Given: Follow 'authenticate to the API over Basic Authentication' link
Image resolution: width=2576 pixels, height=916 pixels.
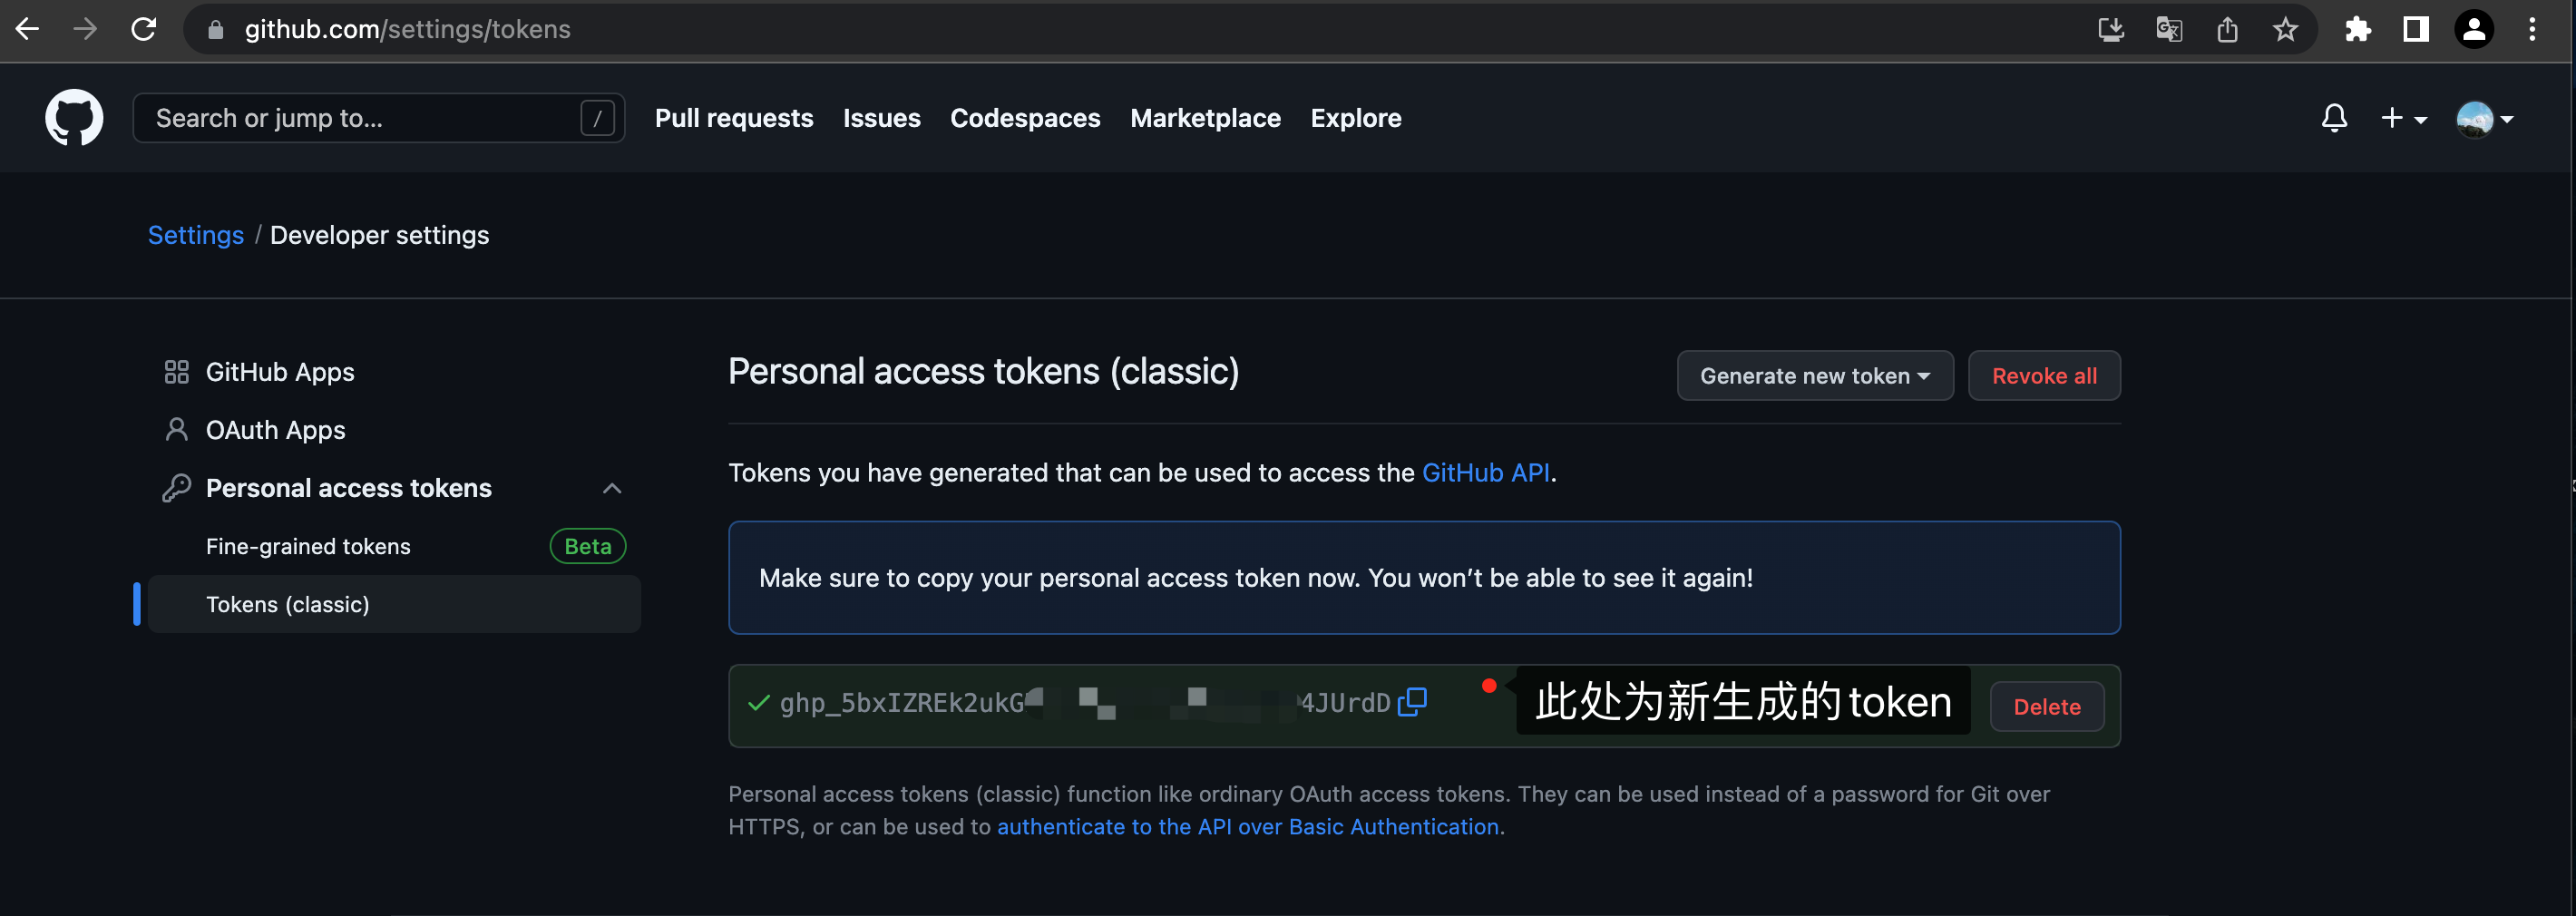Looking at the screenshot, I should [1248, 827].
